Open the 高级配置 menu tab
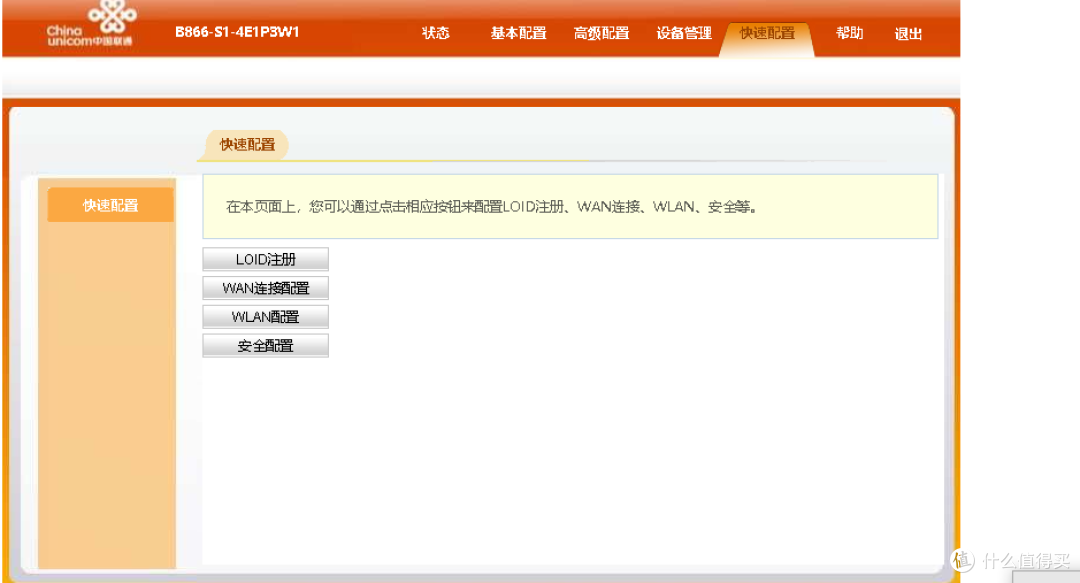 point(601,33)
